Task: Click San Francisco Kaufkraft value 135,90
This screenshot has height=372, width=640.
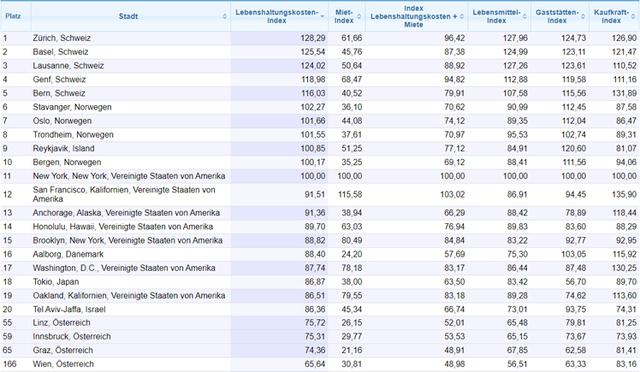Action: [x=624, y=194]
